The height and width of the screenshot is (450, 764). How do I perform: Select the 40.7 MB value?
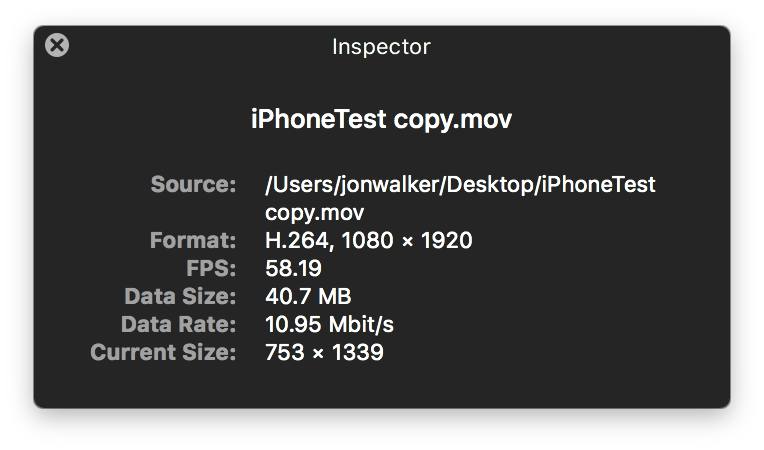pyautogui.click(x=308, y=296)
